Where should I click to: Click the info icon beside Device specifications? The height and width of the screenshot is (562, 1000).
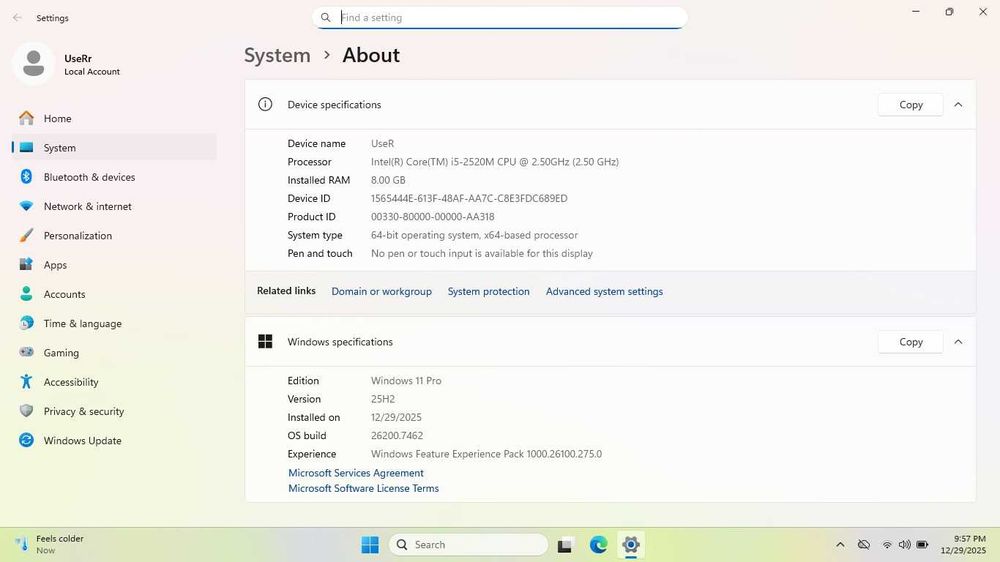point(265,104)
